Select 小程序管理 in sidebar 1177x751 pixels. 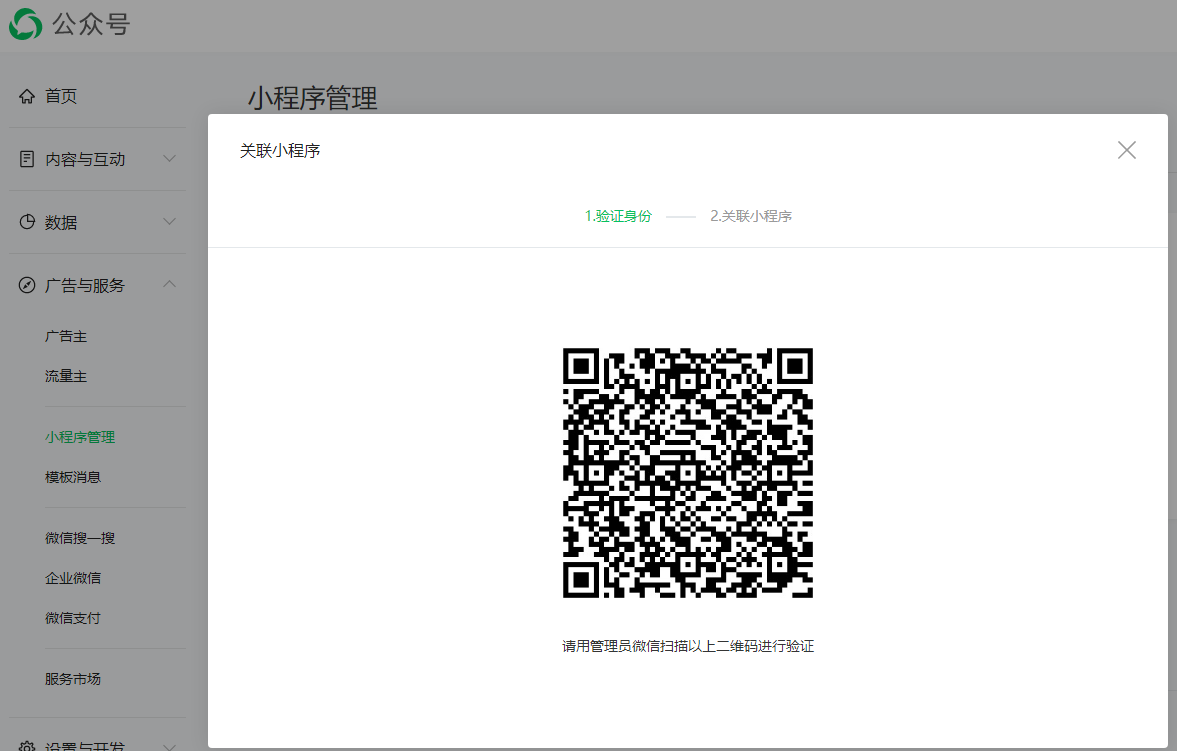(80, 437)
